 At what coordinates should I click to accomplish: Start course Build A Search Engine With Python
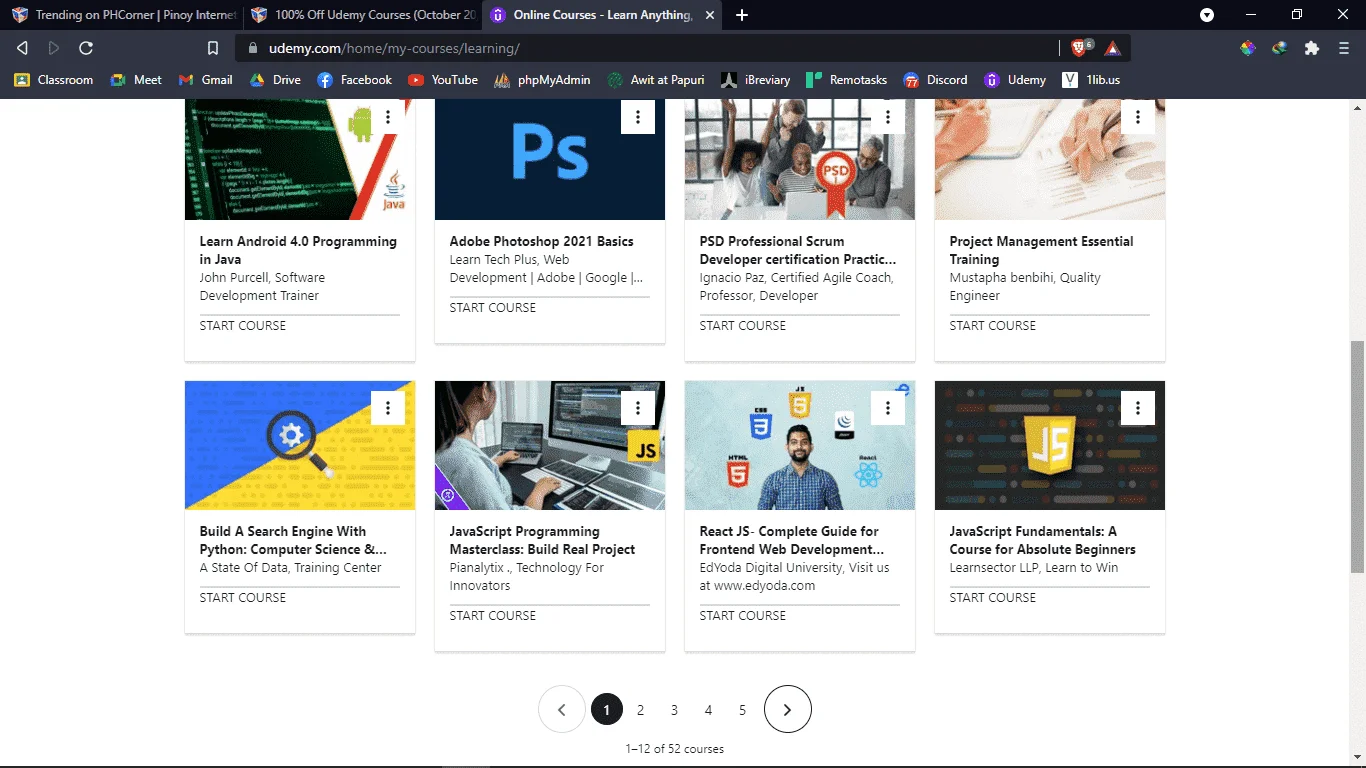pos(243,598)
